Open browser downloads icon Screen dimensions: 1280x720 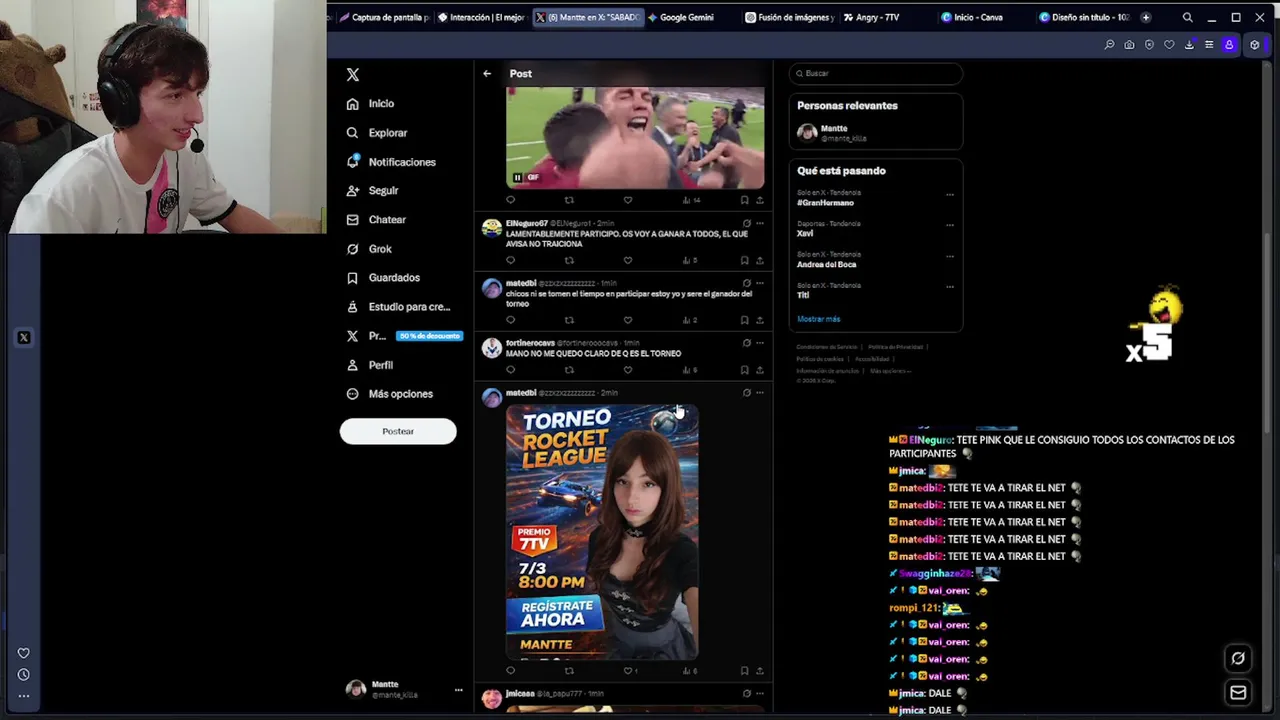pyautogui.click(x=1189, y=45)
